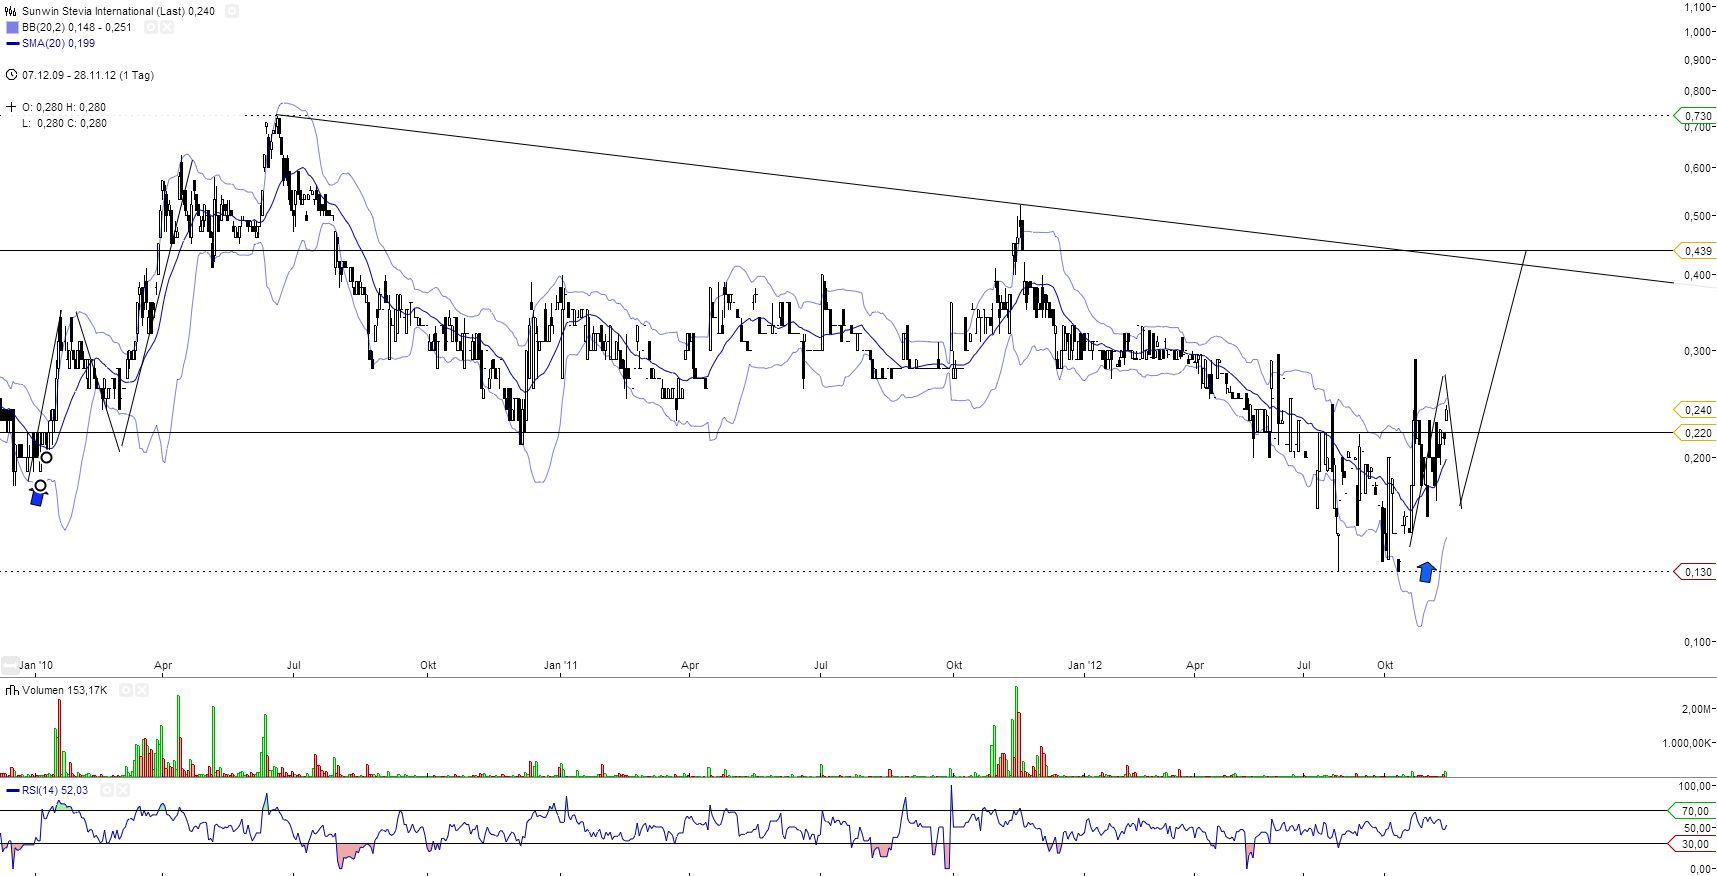Select the 0,130 price level label
Viewport: 1717px width, 876px height.
tap(1695, 572)
